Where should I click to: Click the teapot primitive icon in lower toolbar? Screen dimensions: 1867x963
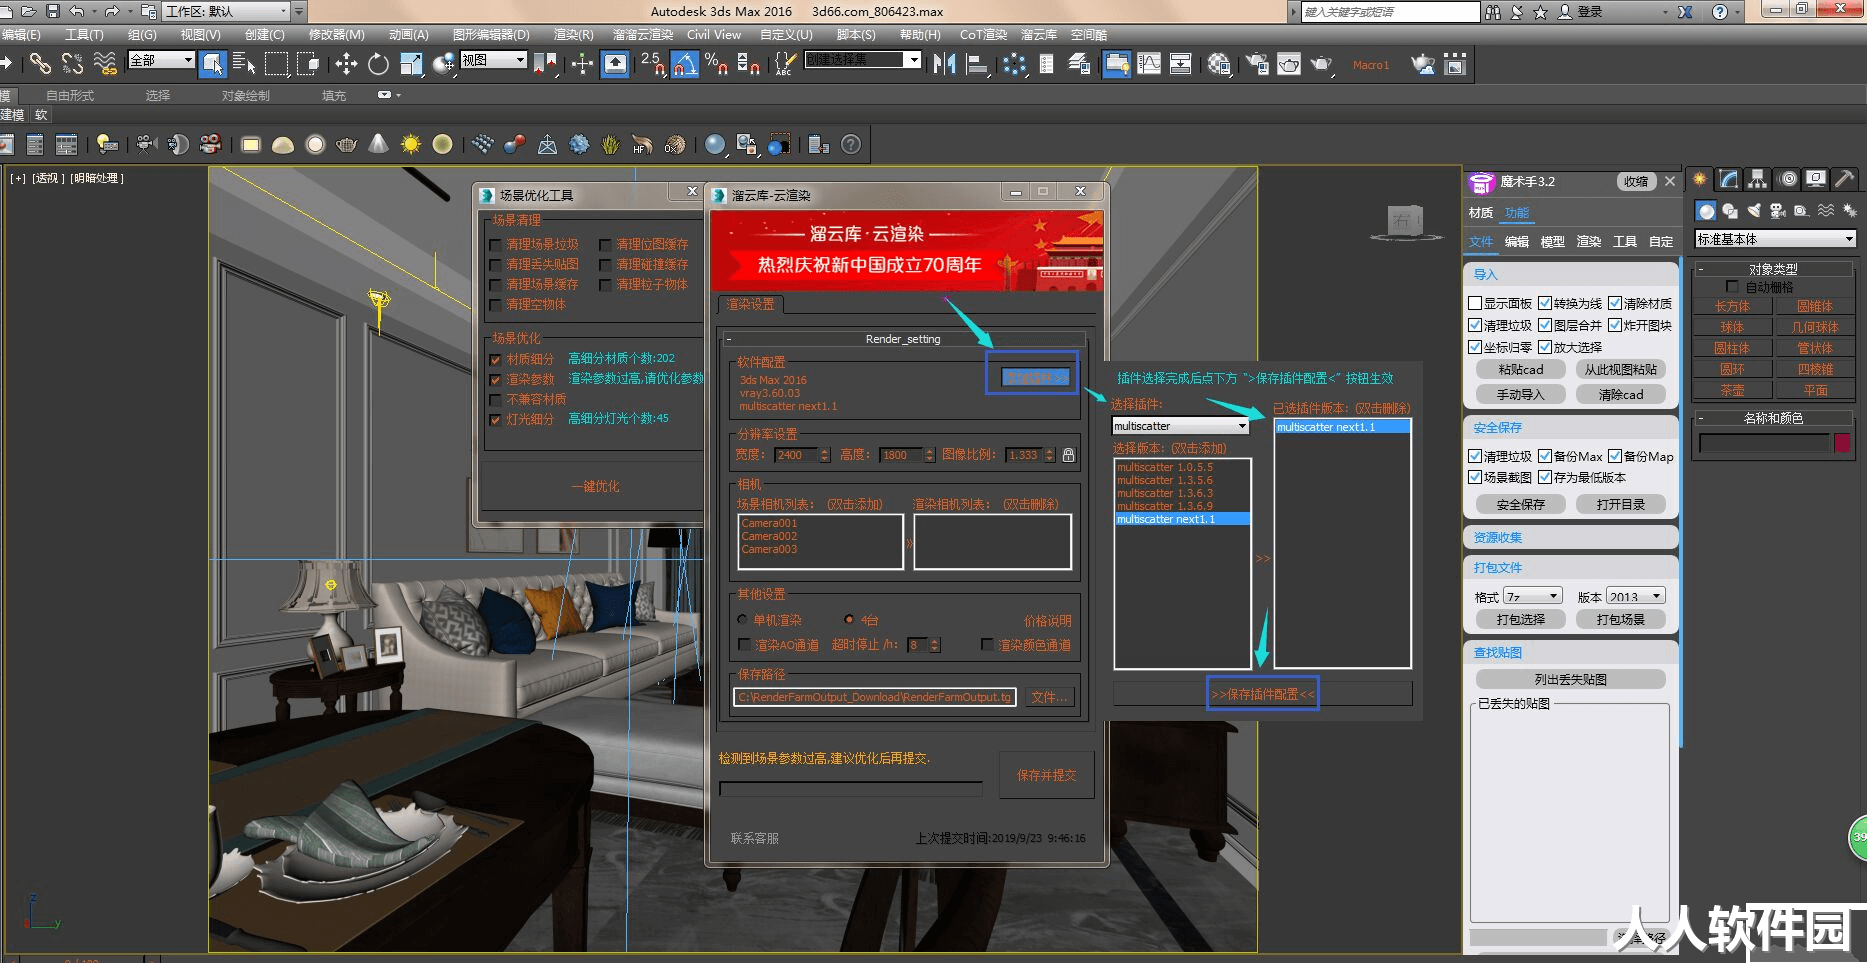(x=347, y=145)
